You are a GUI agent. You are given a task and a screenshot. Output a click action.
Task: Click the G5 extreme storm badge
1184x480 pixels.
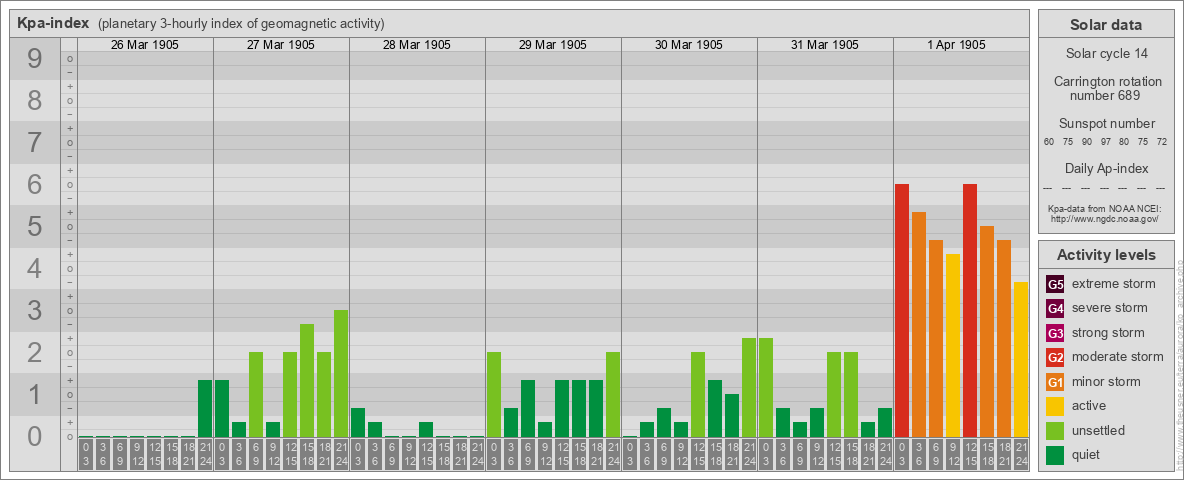tap(1055, 284)
